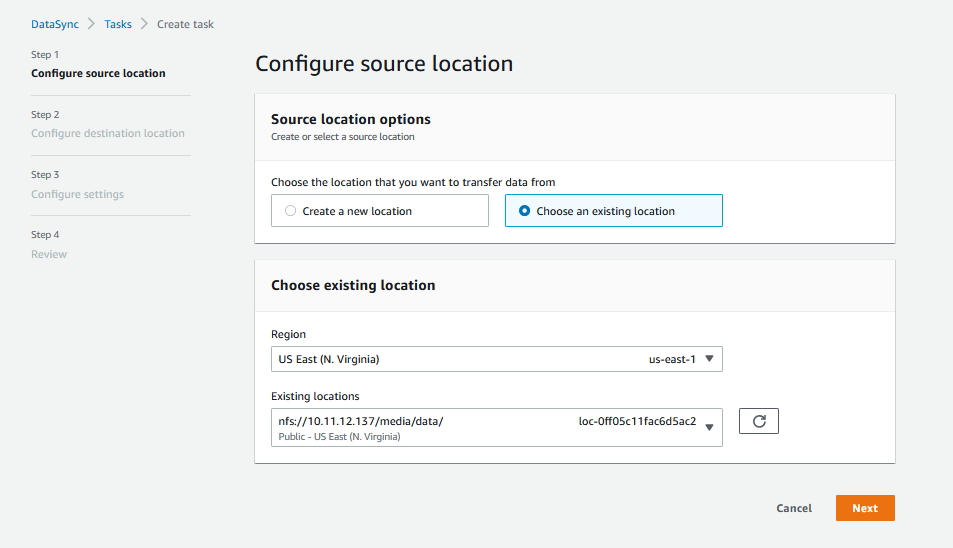953x548 pixels.
Task: Open the Region dropdown showing US East (N. Virginia)
Action: tap(497, 359)
